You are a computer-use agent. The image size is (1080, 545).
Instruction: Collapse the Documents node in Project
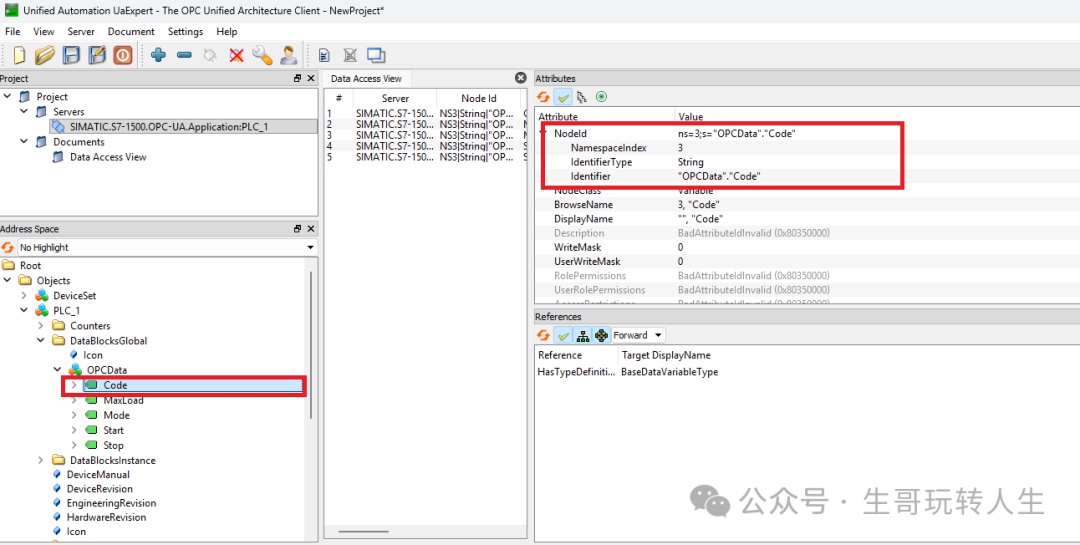24,142
